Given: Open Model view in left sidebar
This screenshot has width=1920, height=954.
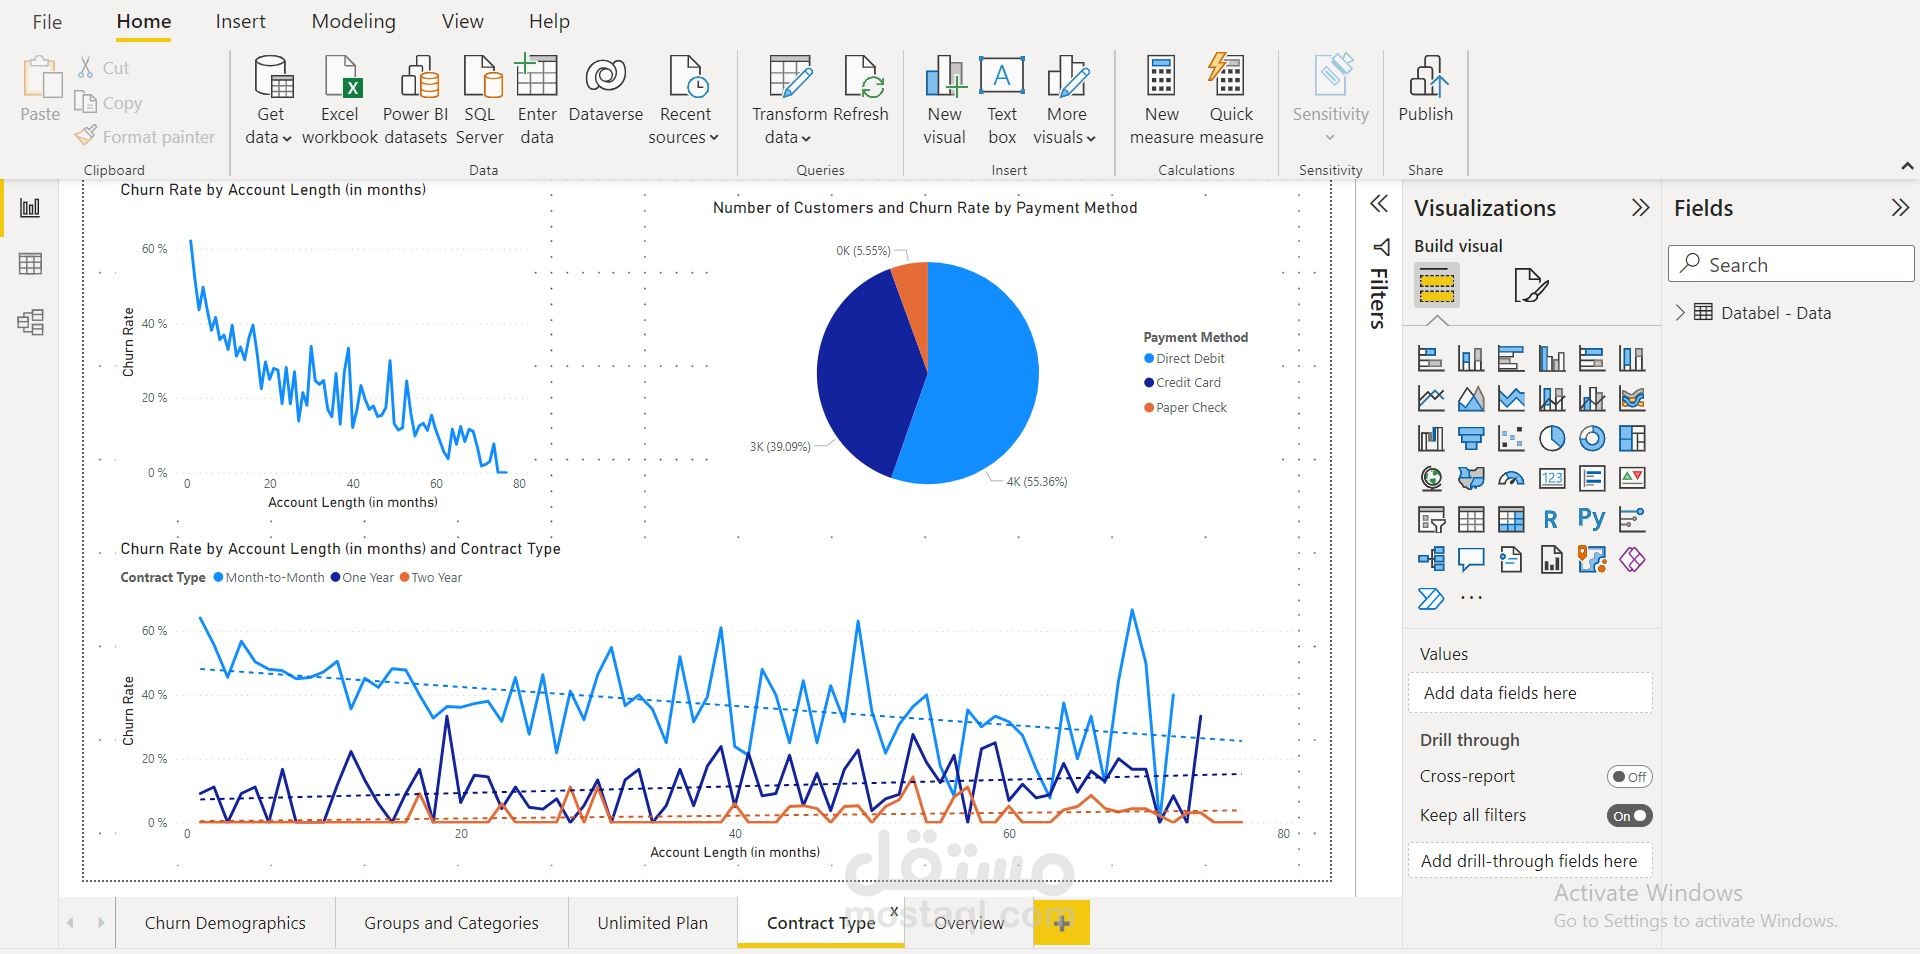Looking at the screenshot, I should 31,322.
